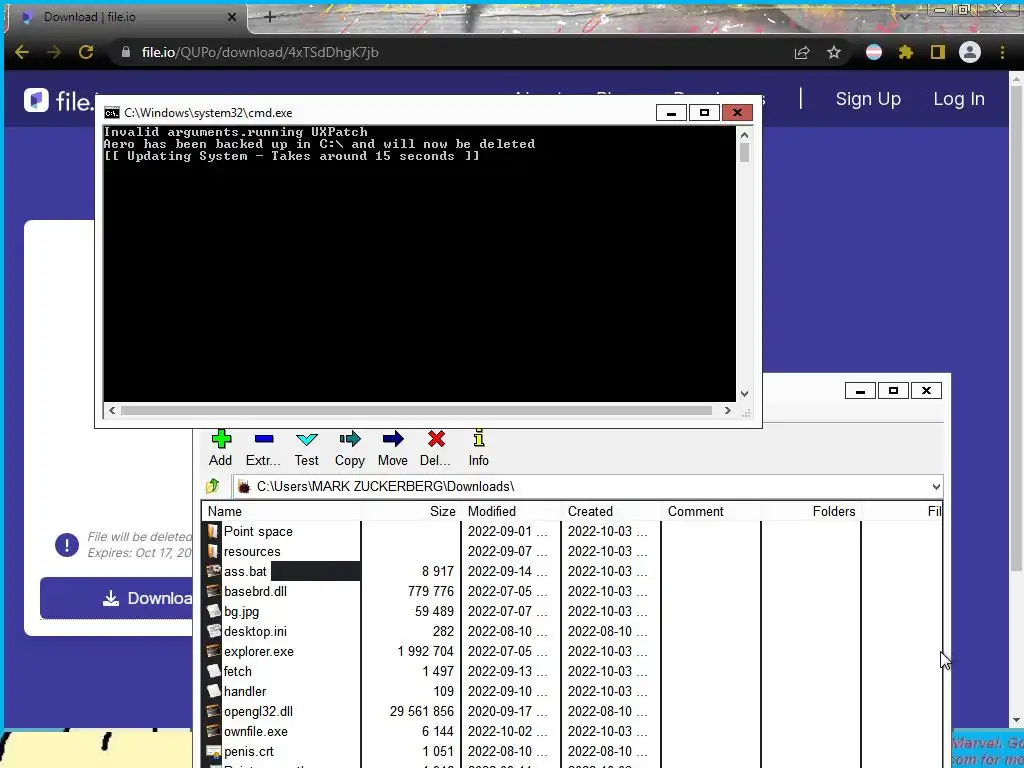The image size is (1024, 768).
Task: Toggle the browser side panel icon
Action: coord(938,52)
